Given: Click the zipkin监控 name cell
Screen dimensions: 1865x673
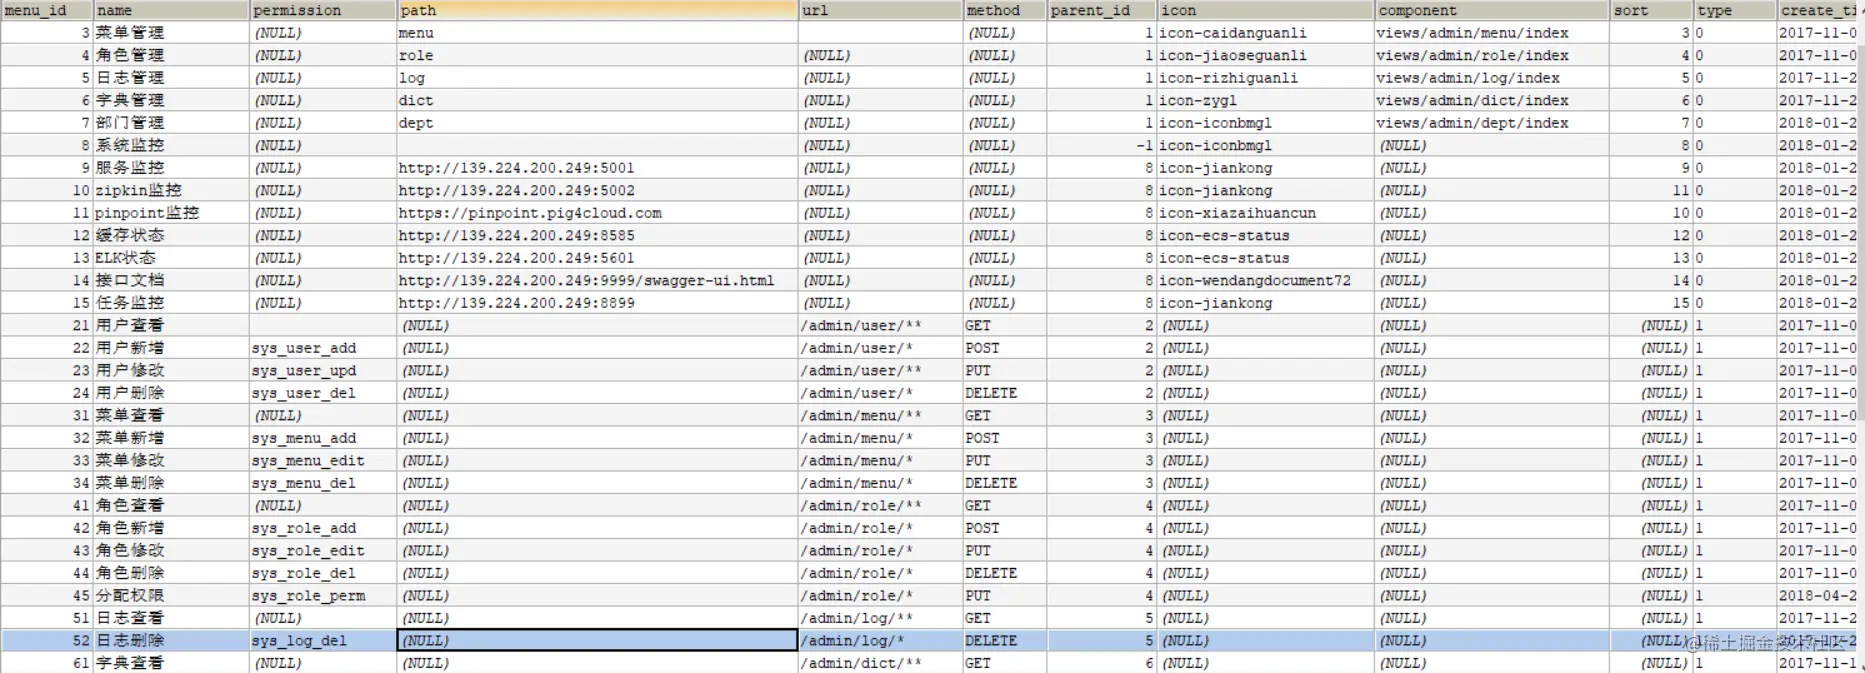Looking at the screenshot, I should (x=171, y=190).
